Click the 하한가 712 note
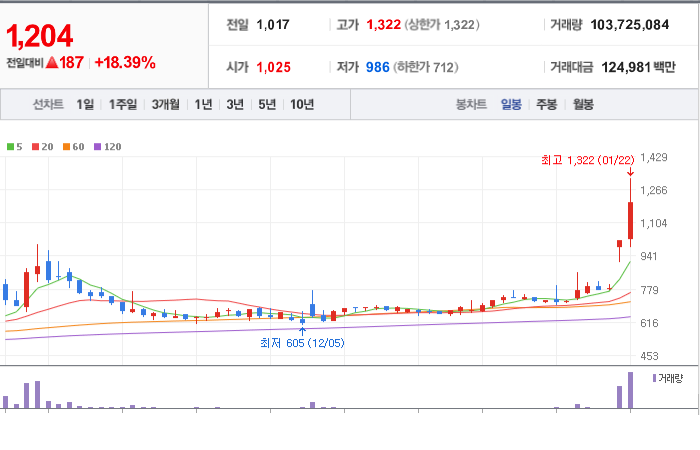 (426, 67)
